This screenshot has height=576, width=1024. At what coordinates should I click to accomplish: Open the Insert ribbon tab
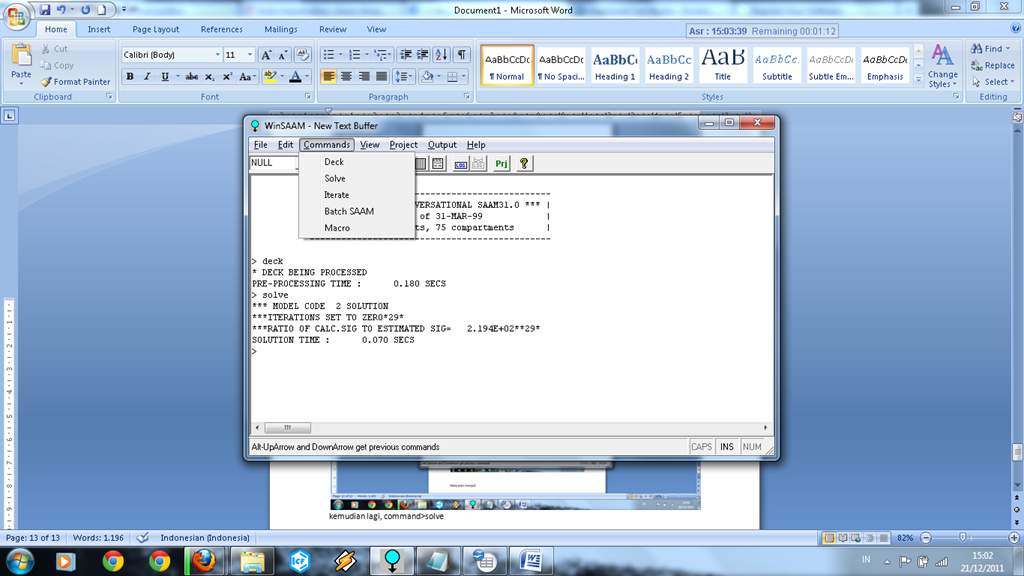99,29
